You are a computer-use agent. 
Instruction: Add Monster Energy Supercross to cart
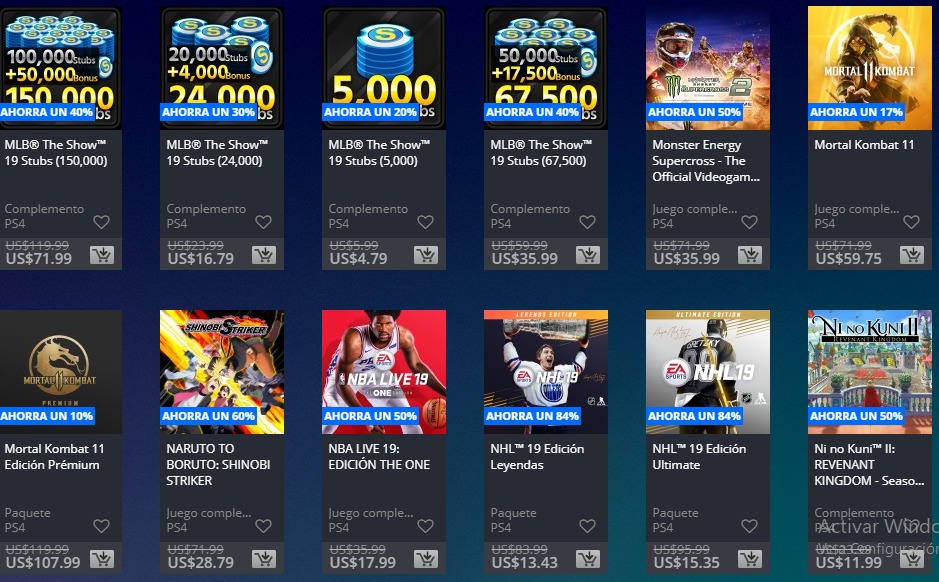(750, 255)
